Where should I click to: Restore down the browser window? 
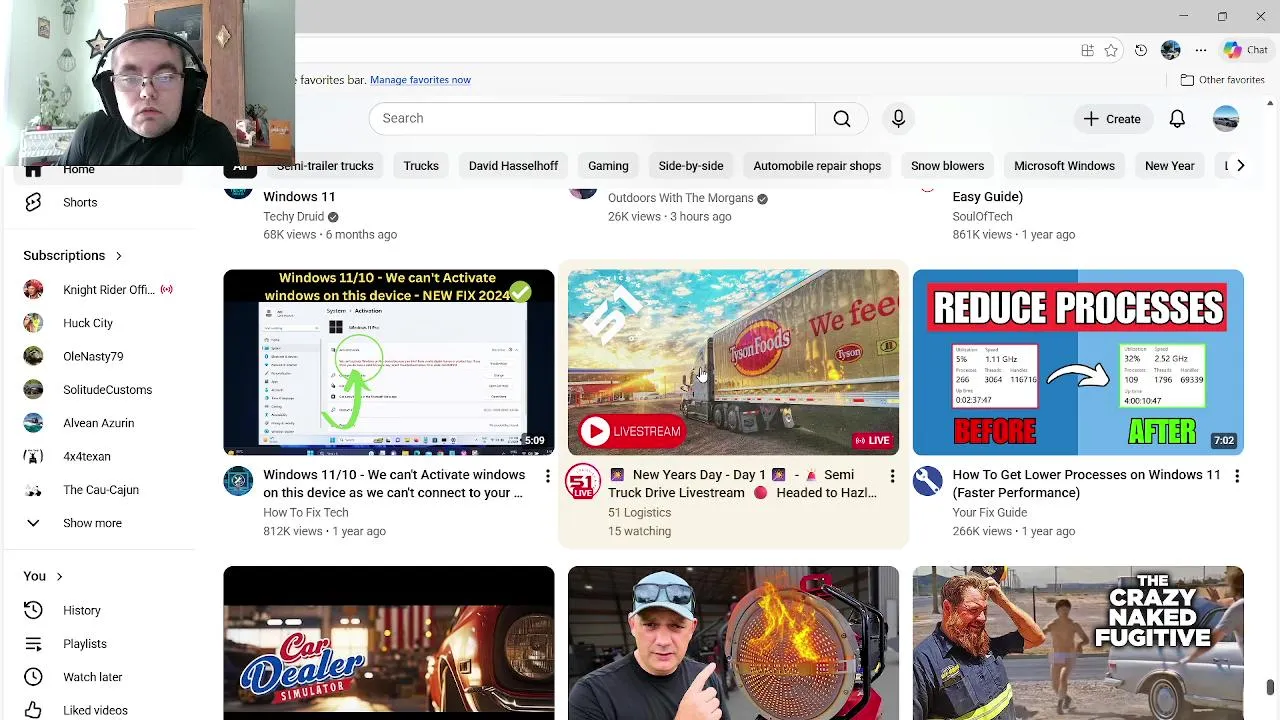pos(1222,16)
